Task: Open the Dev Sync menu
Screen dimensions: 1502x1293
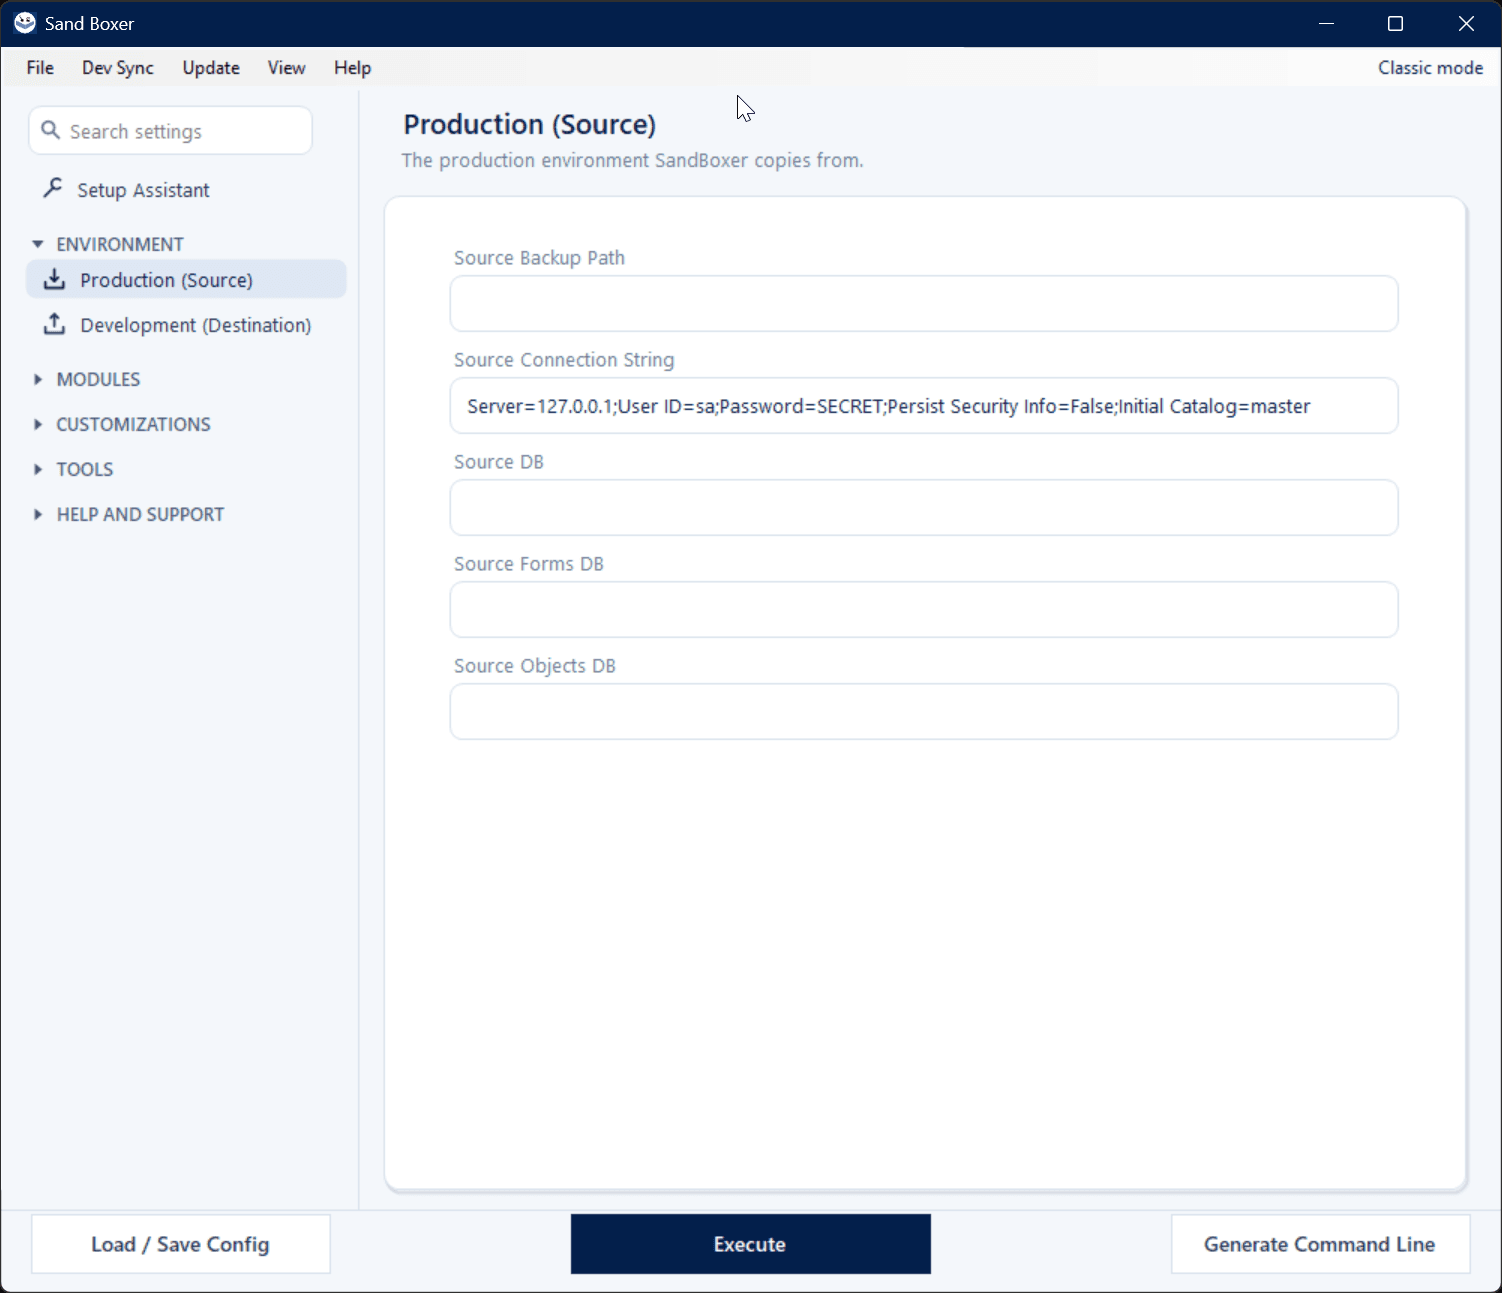Action: point(118,68)
